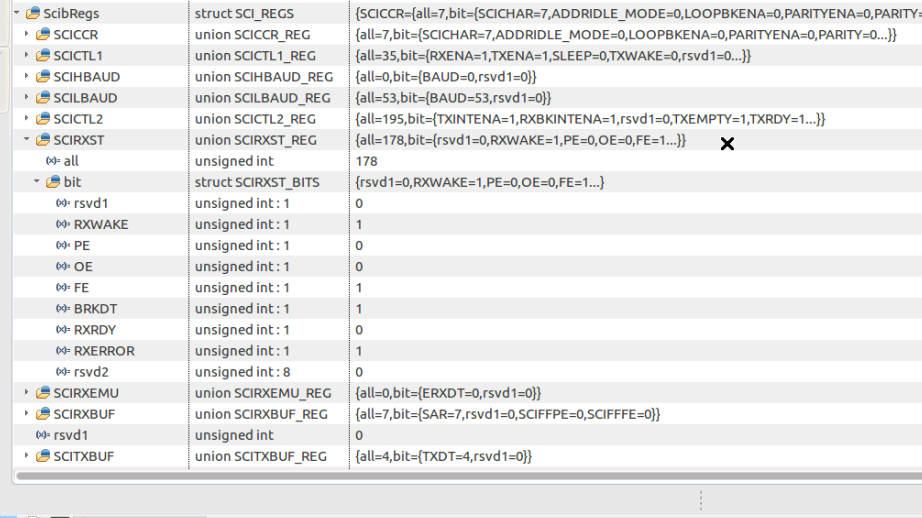Click the SCIHBAUD union icon
Viewport: 922px width, 518px height.
tap(43, 76)
